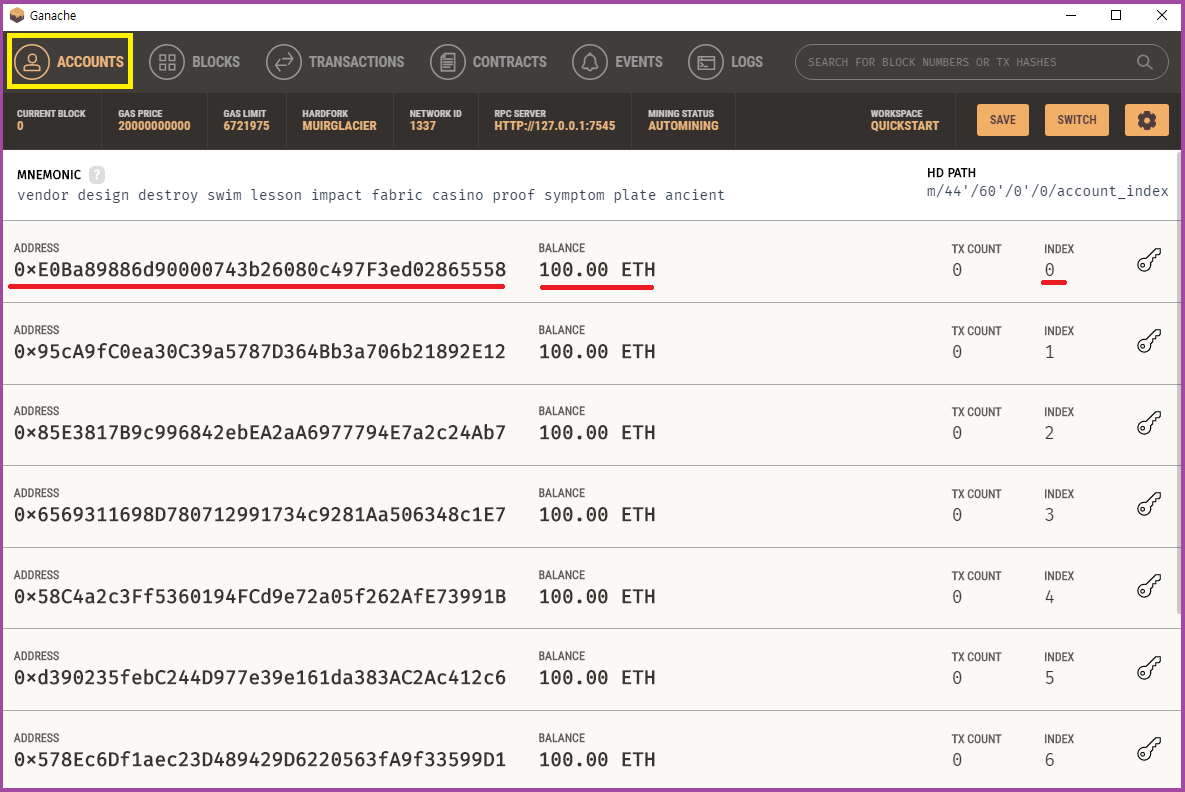Show private key for index 2 account
The height and width of the screenshot is (792, 1185).
(x=1149, y=424)
